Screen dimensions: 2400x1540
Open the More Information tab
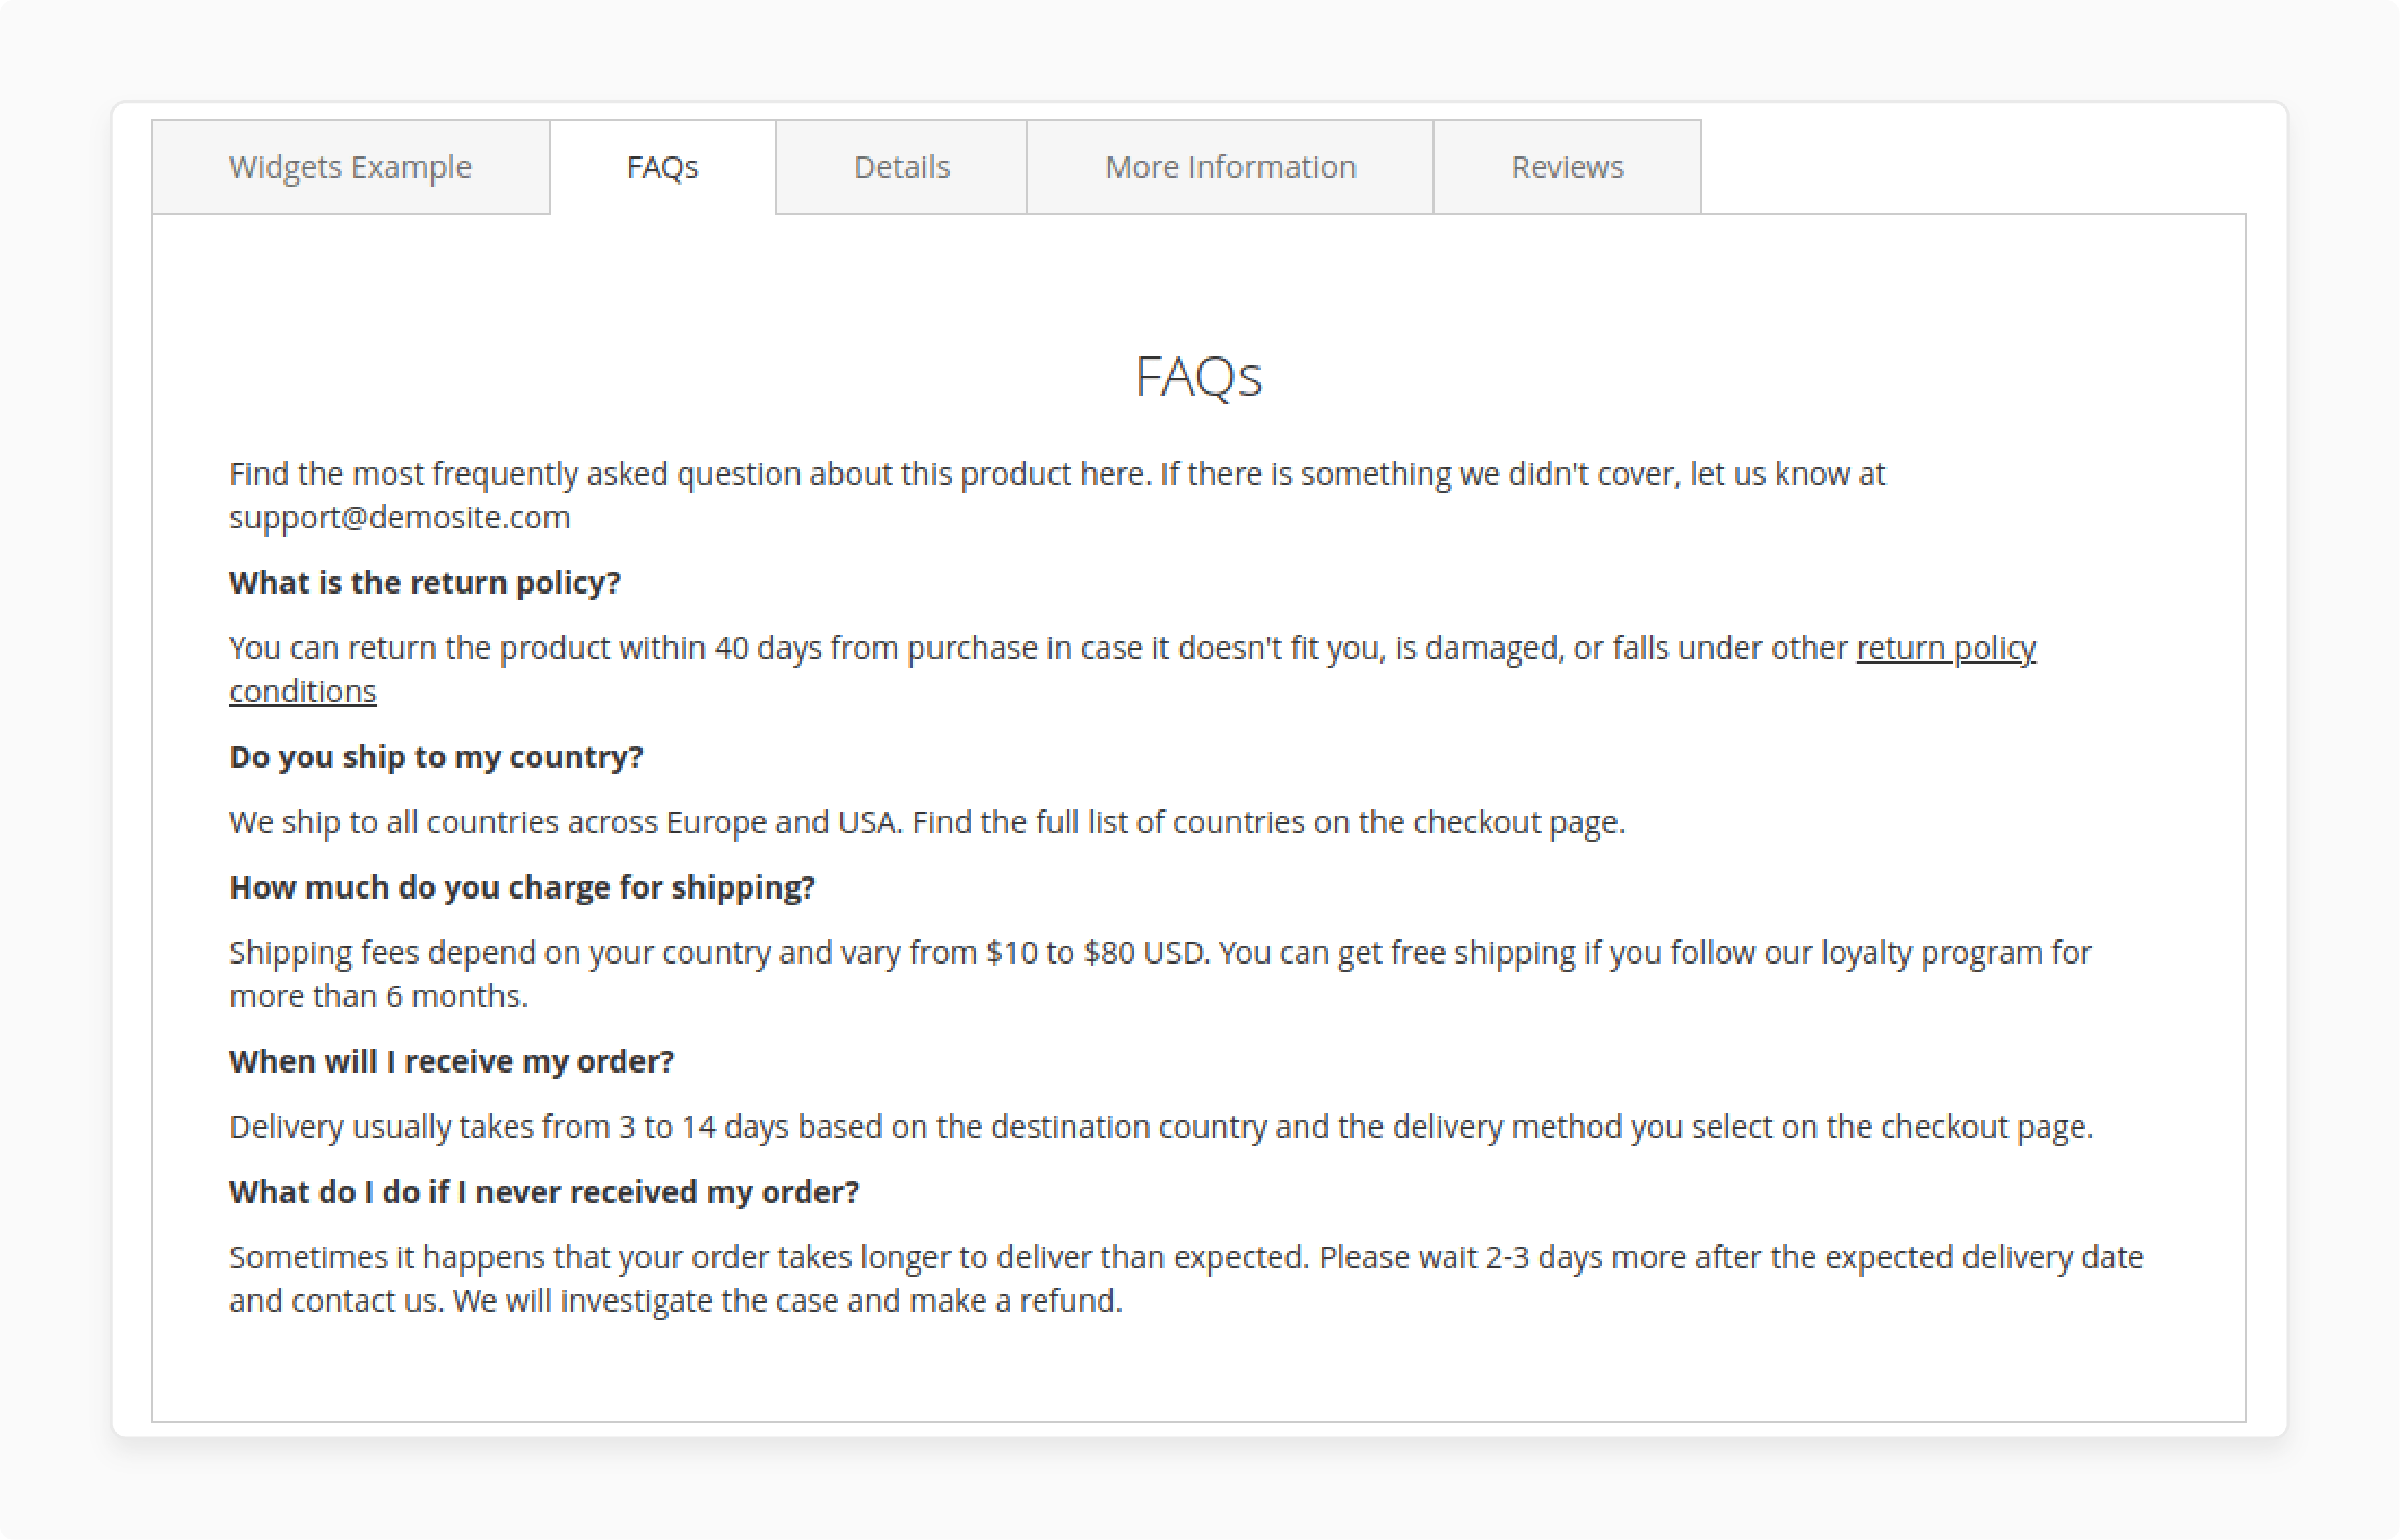tap(1230, 167)
